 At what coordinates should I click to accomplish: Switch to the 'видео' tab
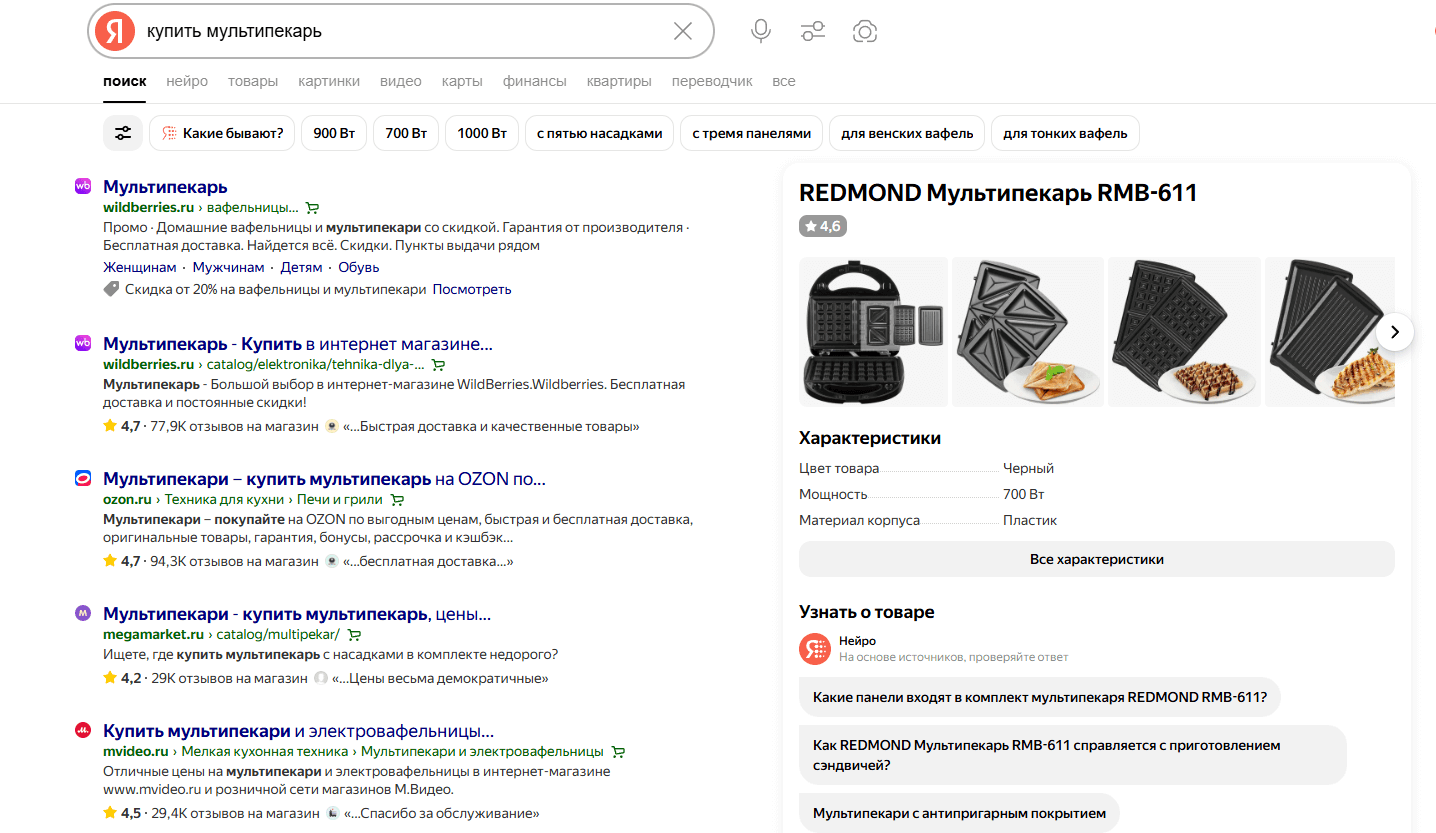click(401, 81)
